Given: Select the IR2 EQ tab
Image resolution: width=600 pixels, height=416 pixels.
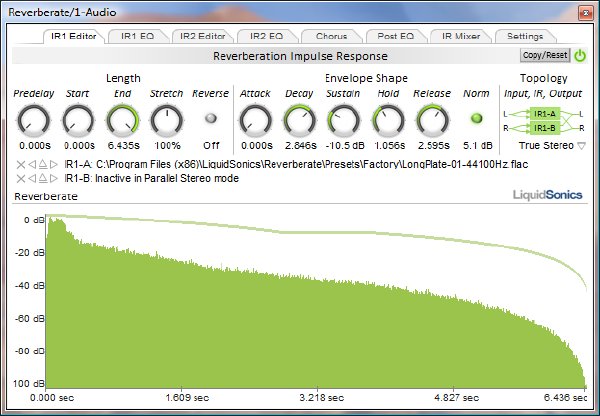Looking at the screenshot, I should click(x=266, y=36).
